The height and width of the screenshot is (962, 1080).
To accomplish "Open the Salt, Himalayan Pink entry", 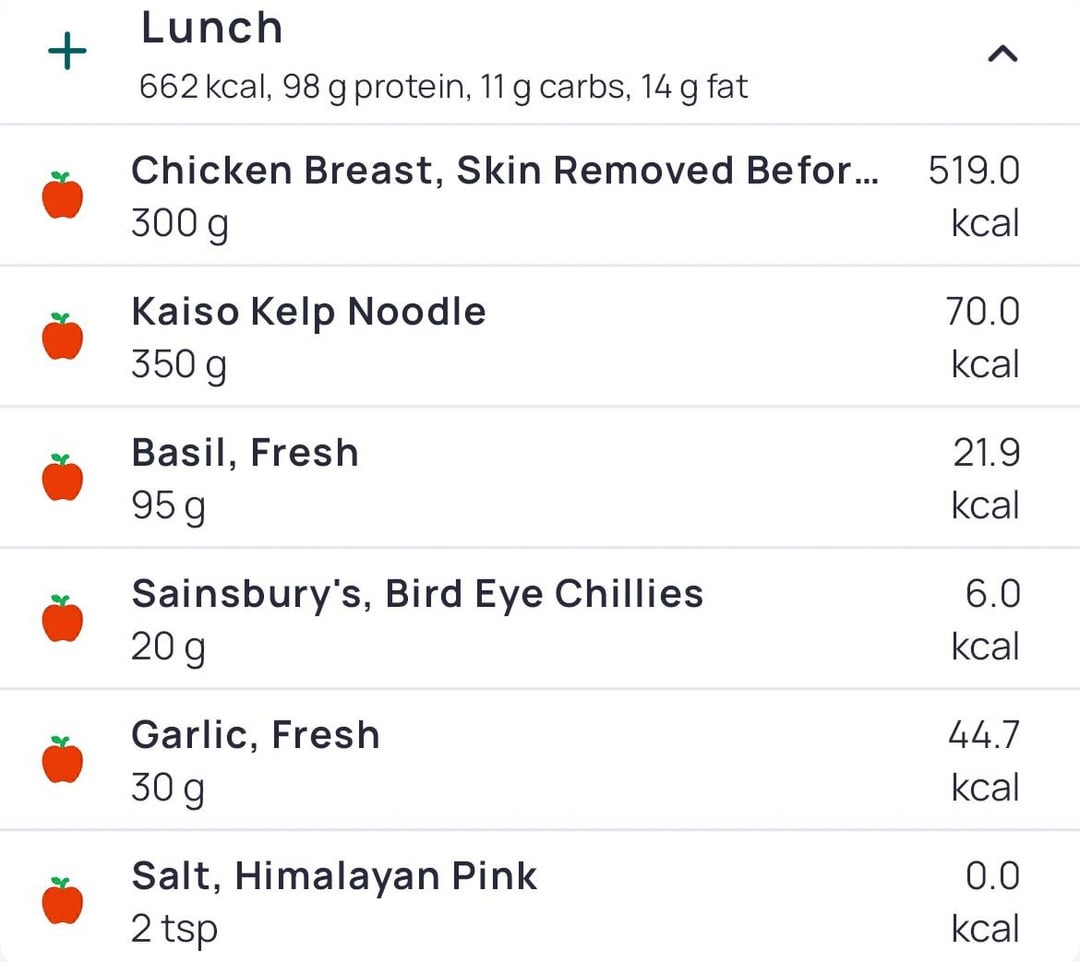I will point(540,898).
